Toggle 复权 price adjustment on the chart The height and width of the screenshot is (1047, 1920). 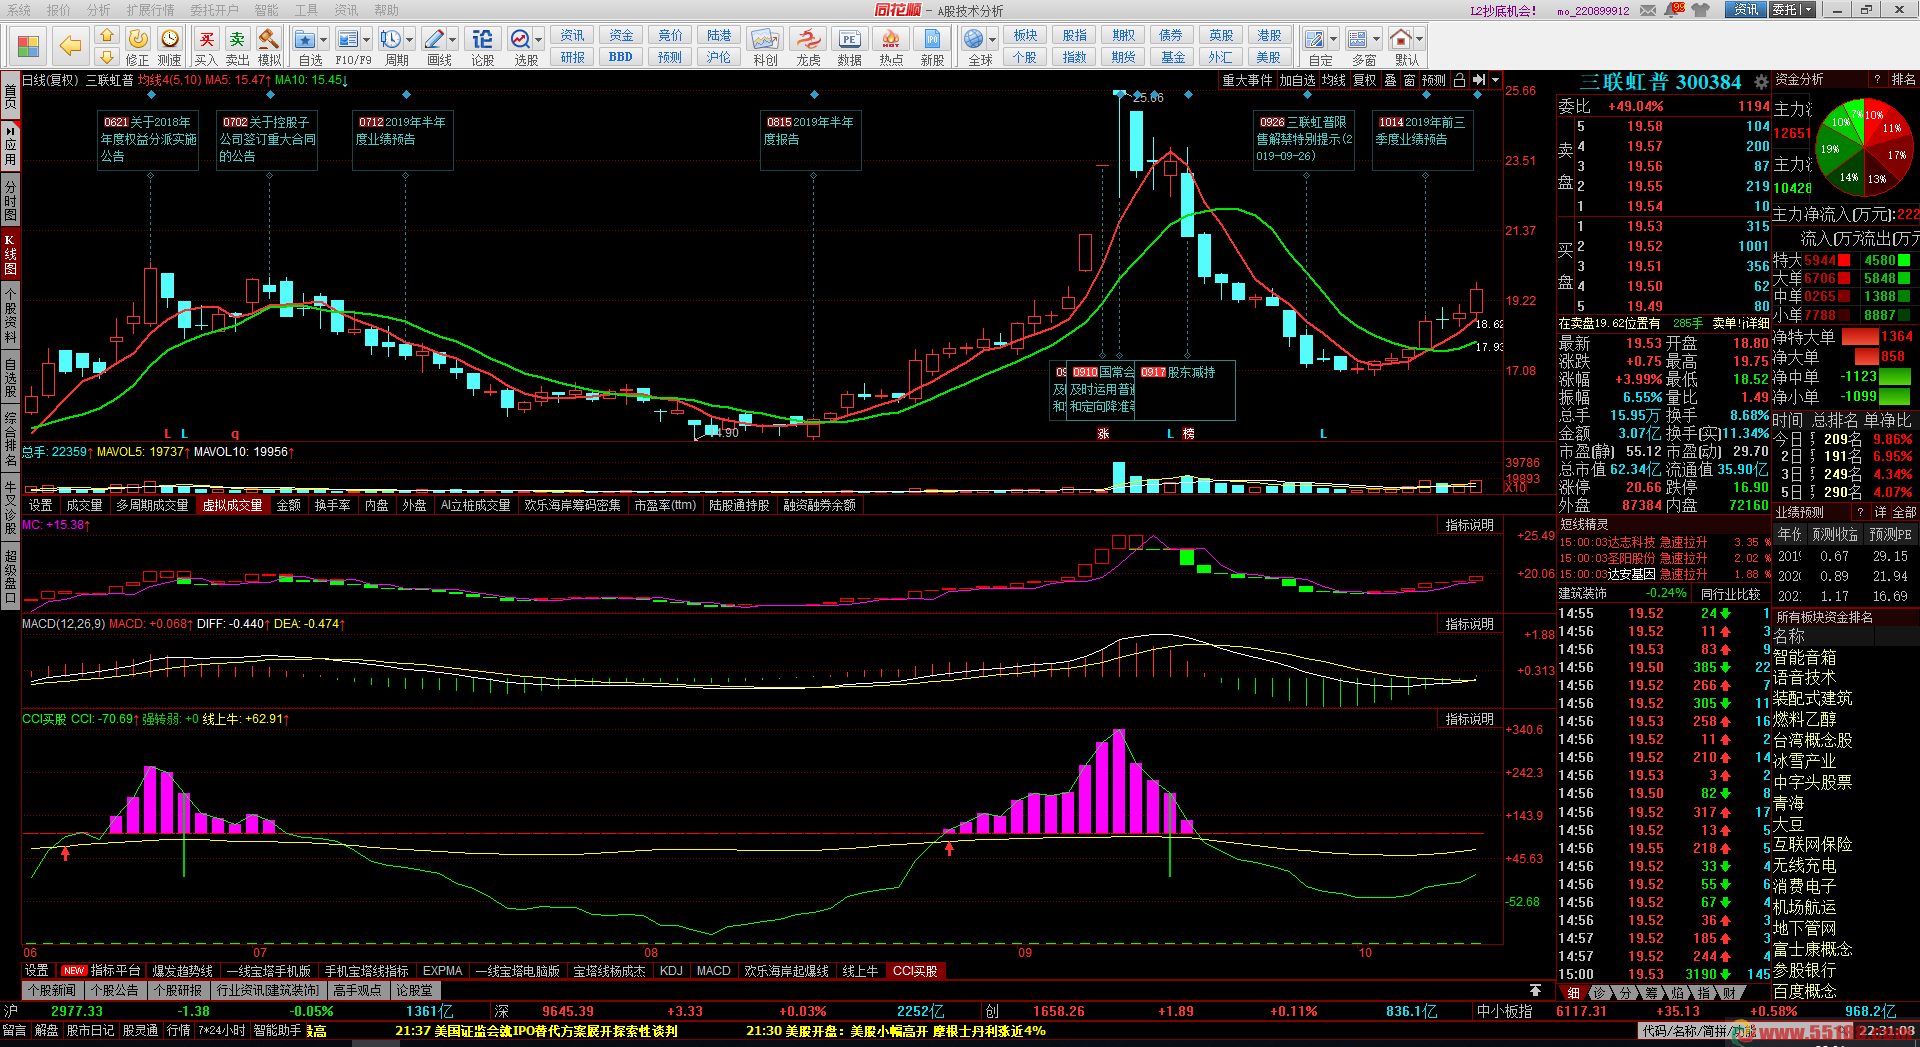(x=1364, y=80)
